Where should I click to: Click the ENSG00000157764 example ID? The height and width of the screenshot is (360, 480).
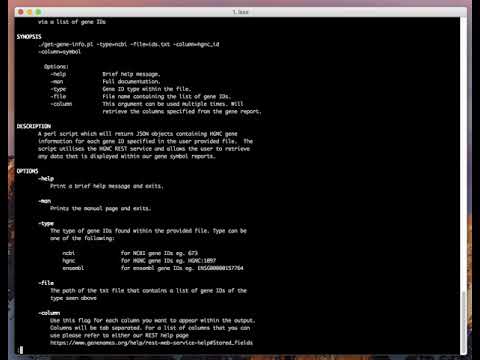click(220, 268)
